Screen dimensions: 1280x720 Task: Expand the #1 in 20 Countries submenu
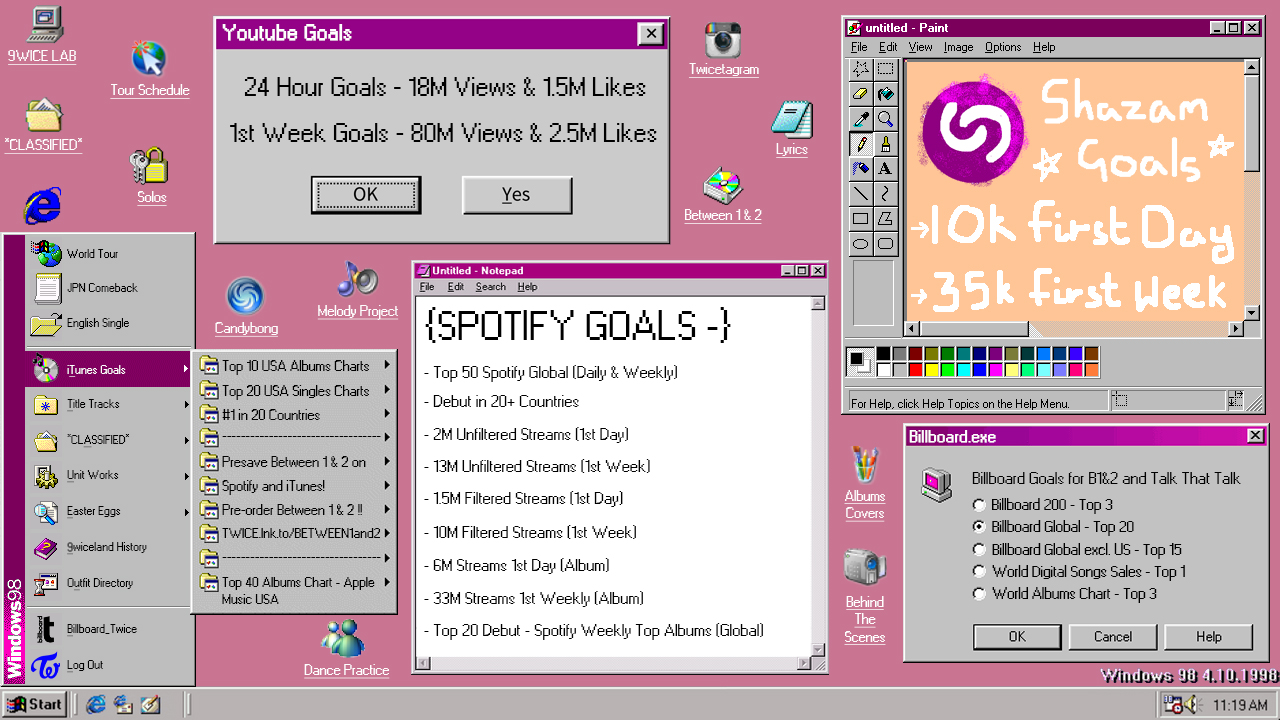pos(296,415)
